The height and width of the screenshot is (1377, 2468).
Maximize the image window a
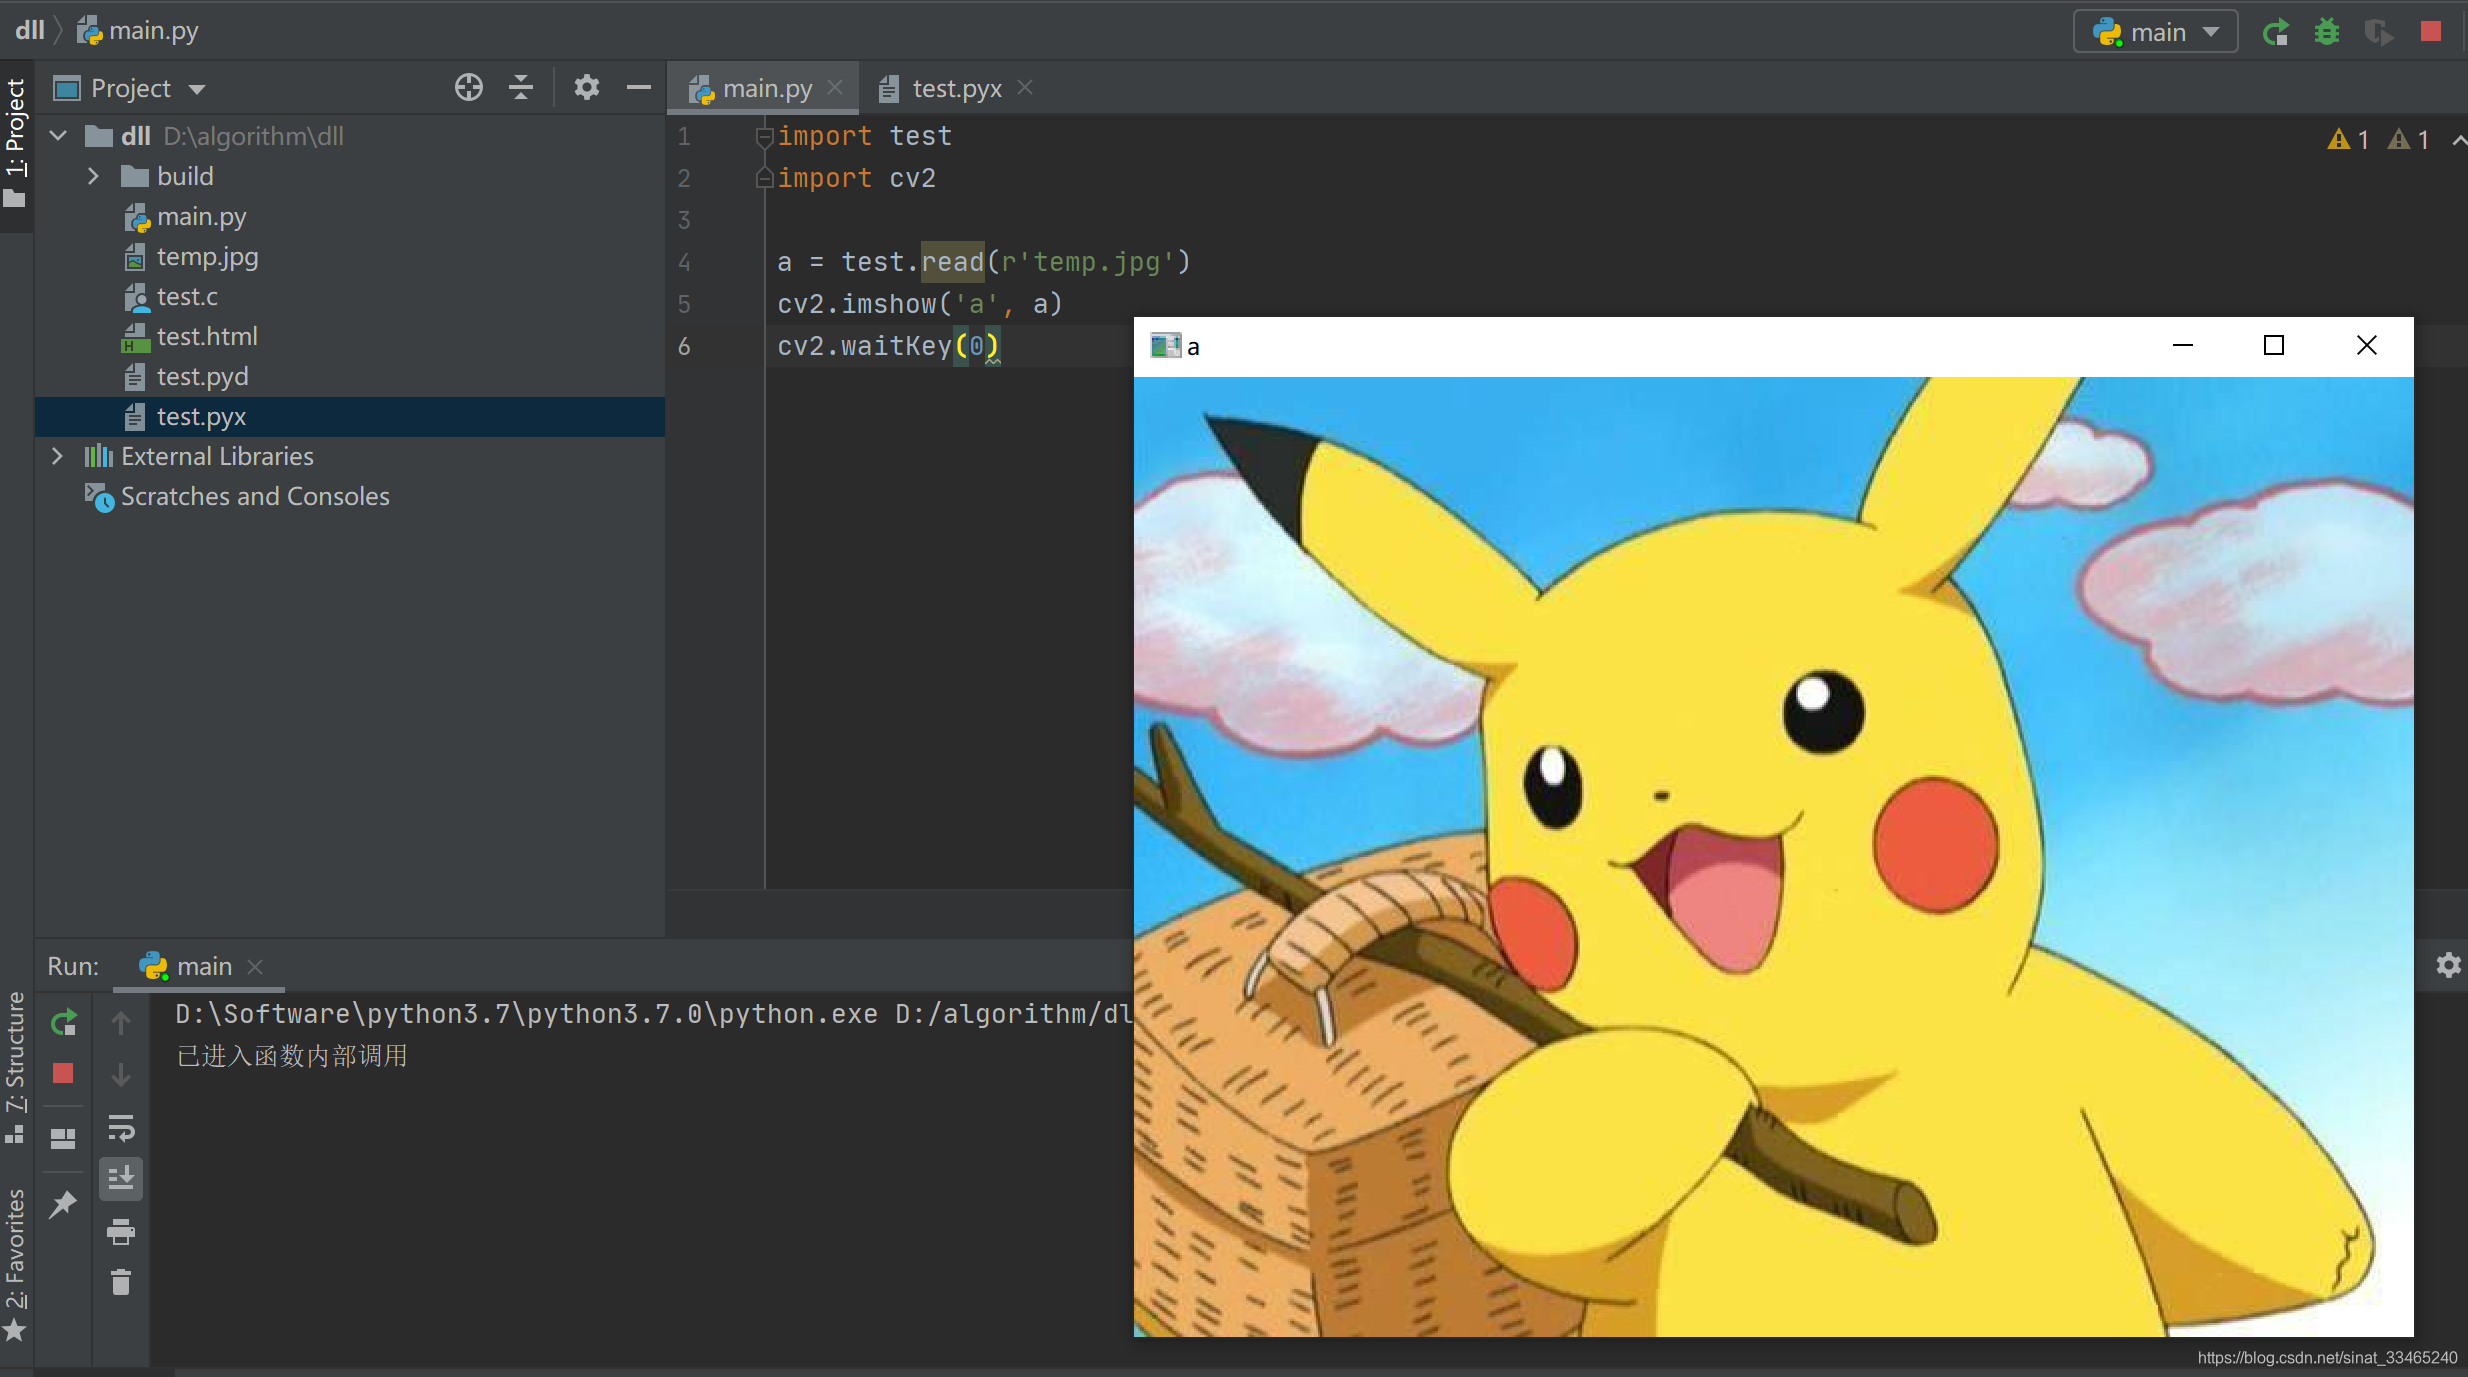click(2274, 346)
